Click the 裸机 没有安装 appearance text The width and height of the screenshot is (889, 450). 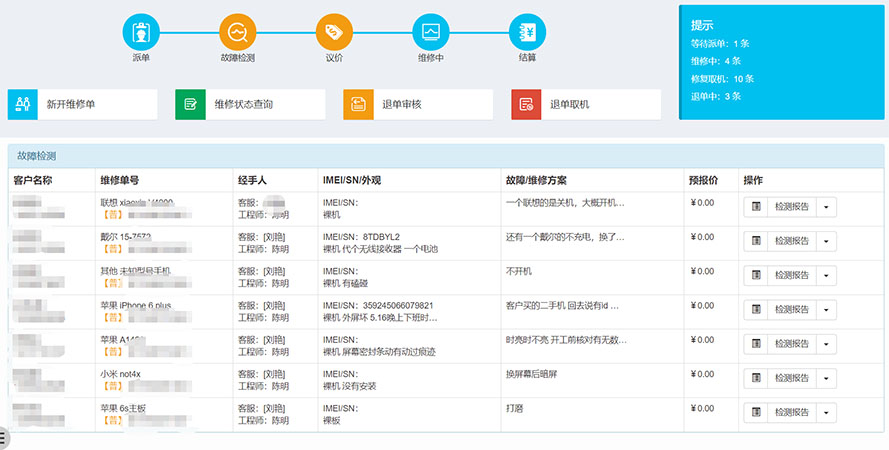[349, 386]
